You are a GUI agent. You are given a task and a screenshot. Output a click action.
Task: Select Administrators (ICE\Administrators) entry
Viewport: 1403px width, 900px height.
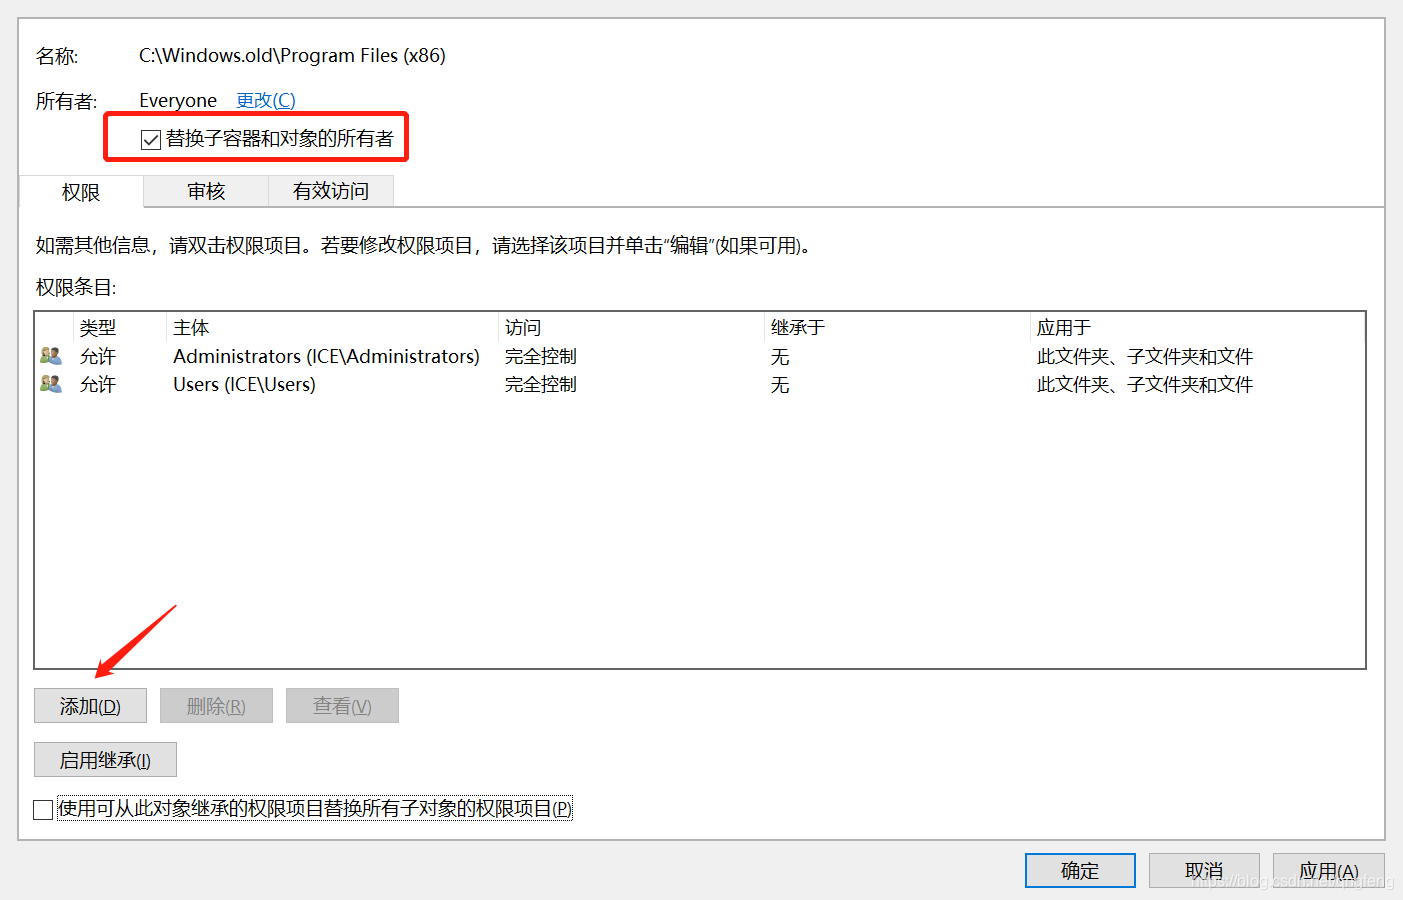[326, 356]
